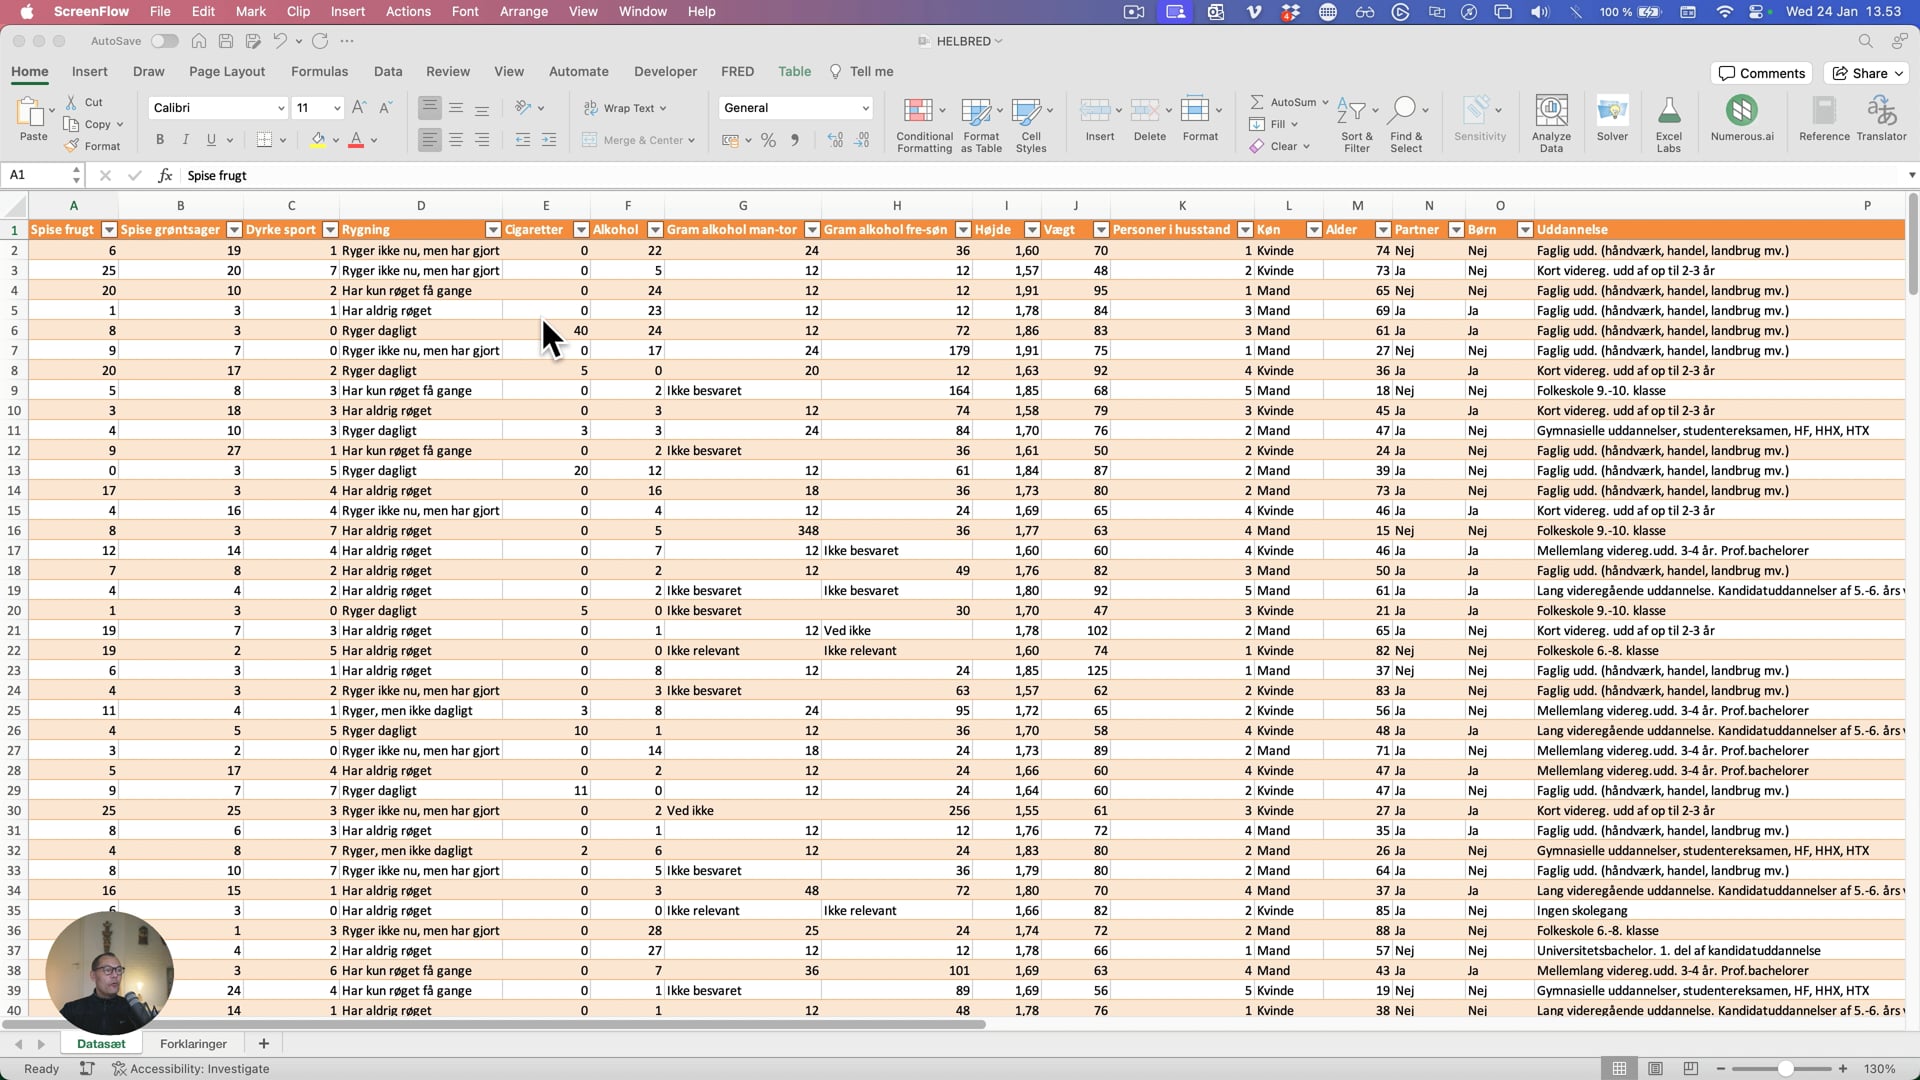Screen dimensions: 1920x1080
Task: Open the Apple menu
Action: coord(27,12)
